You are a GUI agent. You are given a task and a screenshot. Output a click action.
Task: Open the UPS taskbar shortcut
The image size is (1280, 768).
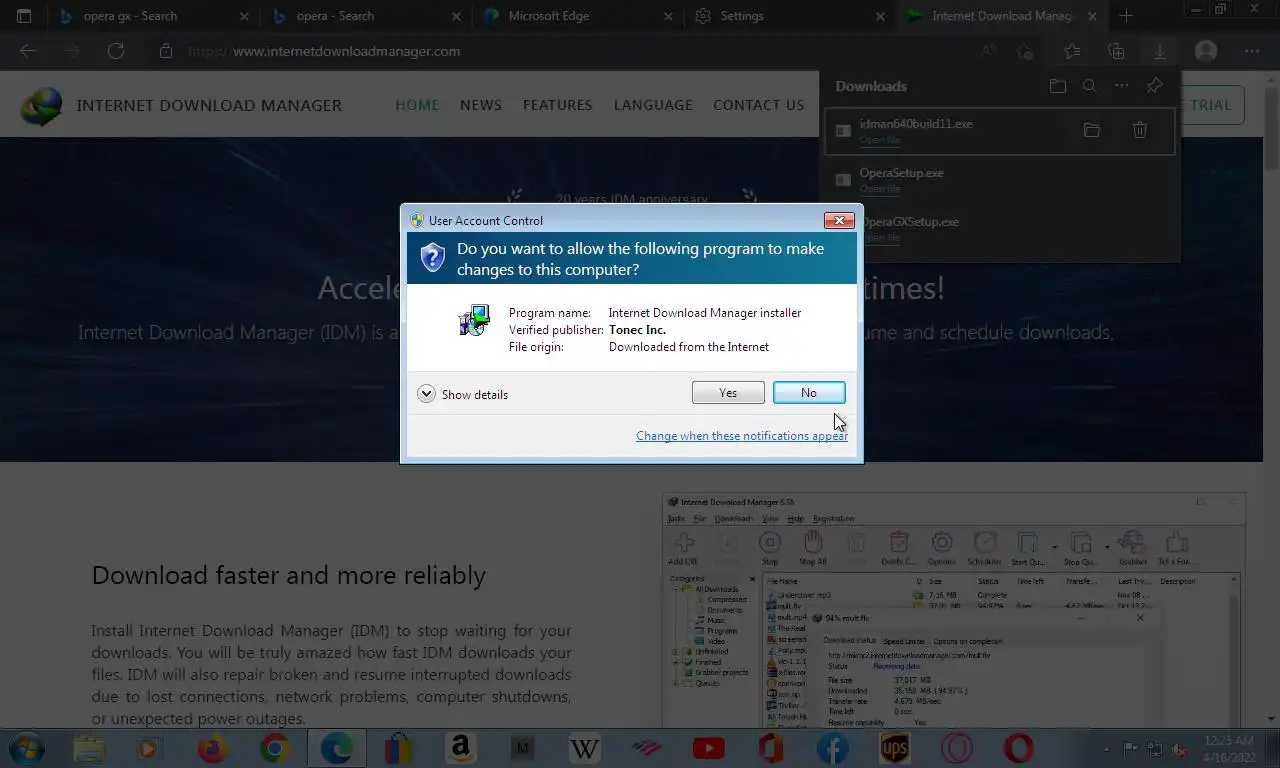(x=894, y=748)
